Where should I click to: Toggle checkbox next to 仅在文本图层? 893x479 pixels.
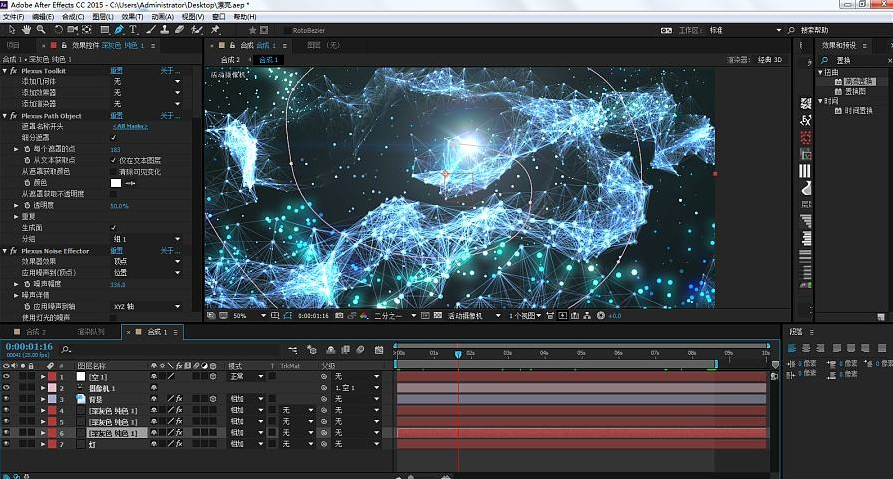click(x=113, y=161)
